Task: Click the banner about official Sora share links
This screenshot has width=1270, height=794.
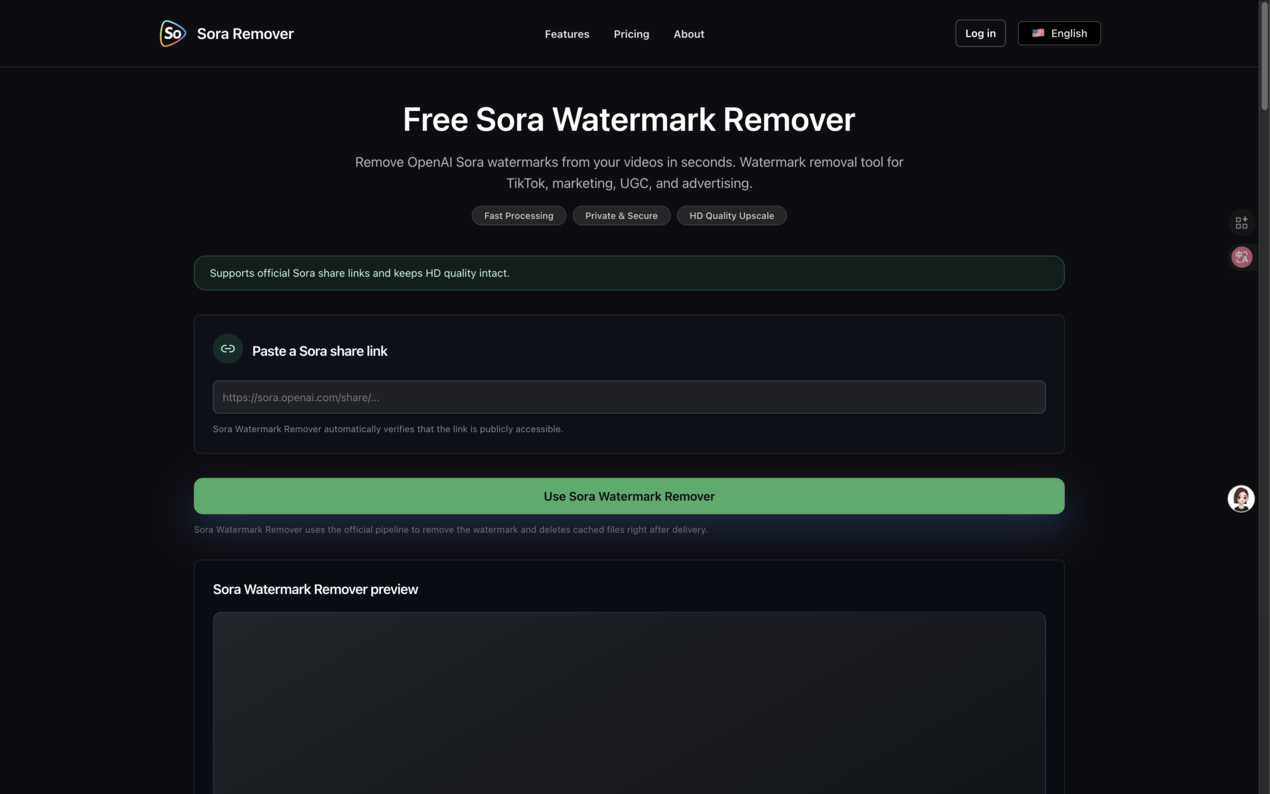Action: click(x=629, y=272)
